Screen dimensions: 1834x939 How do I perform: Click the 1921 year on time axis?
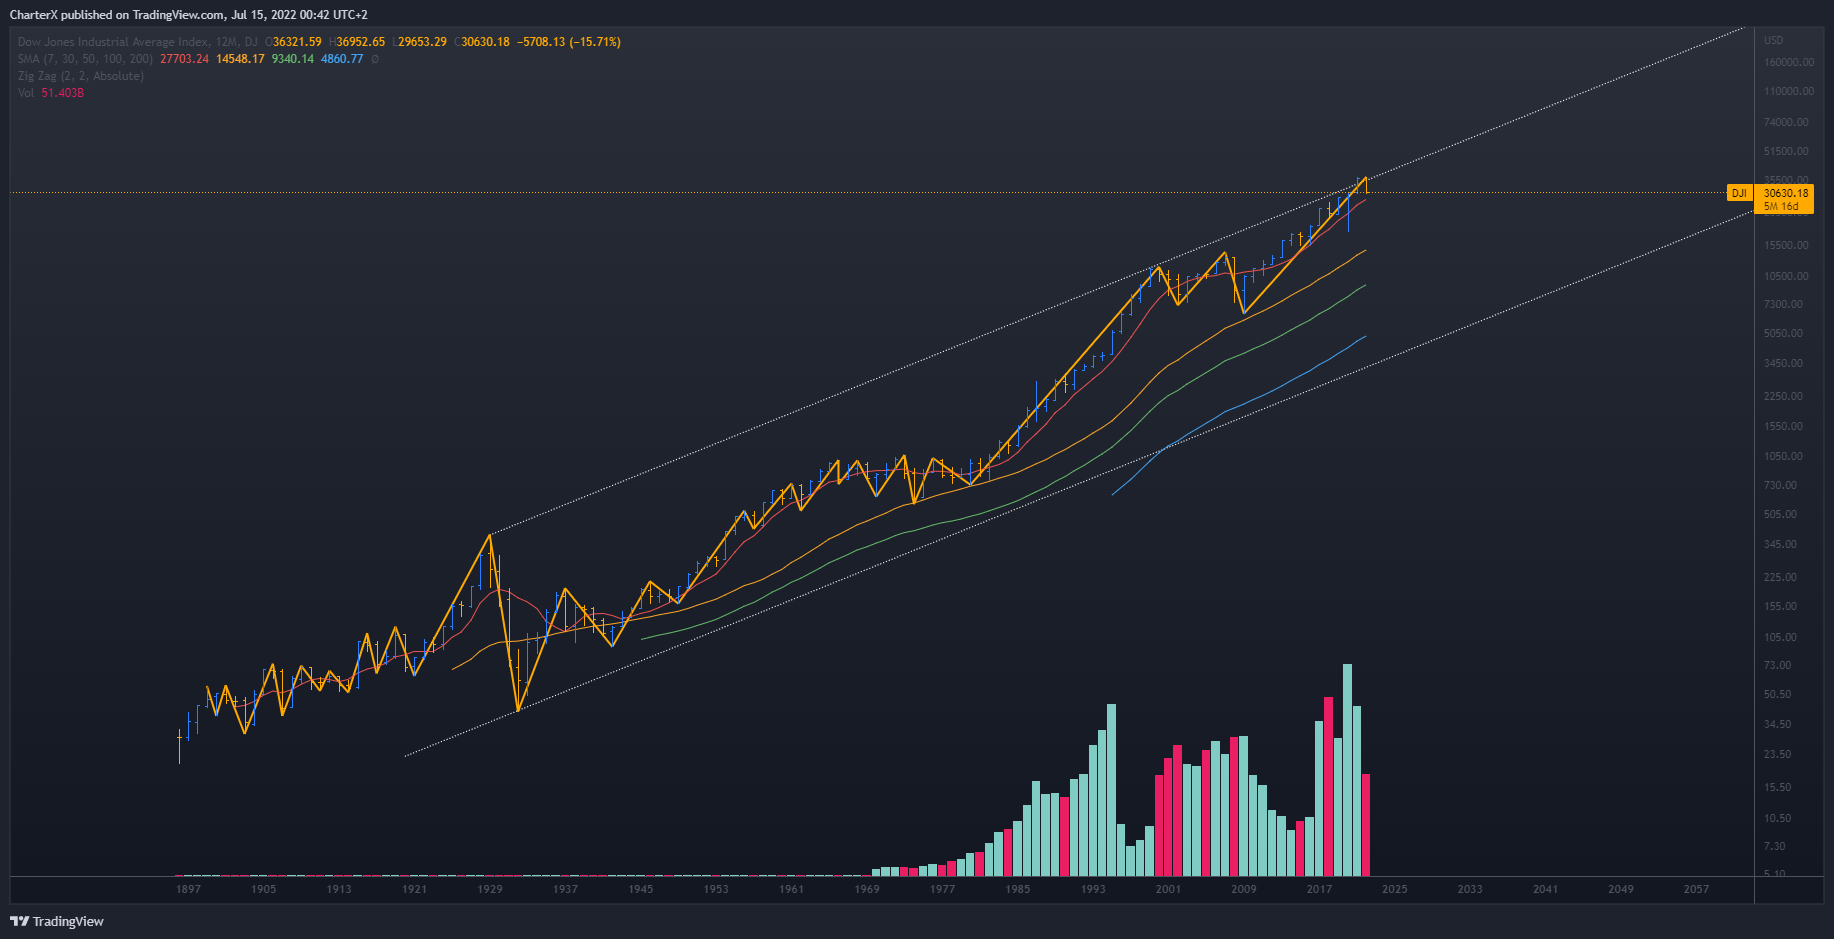click(x=414, y=889)
